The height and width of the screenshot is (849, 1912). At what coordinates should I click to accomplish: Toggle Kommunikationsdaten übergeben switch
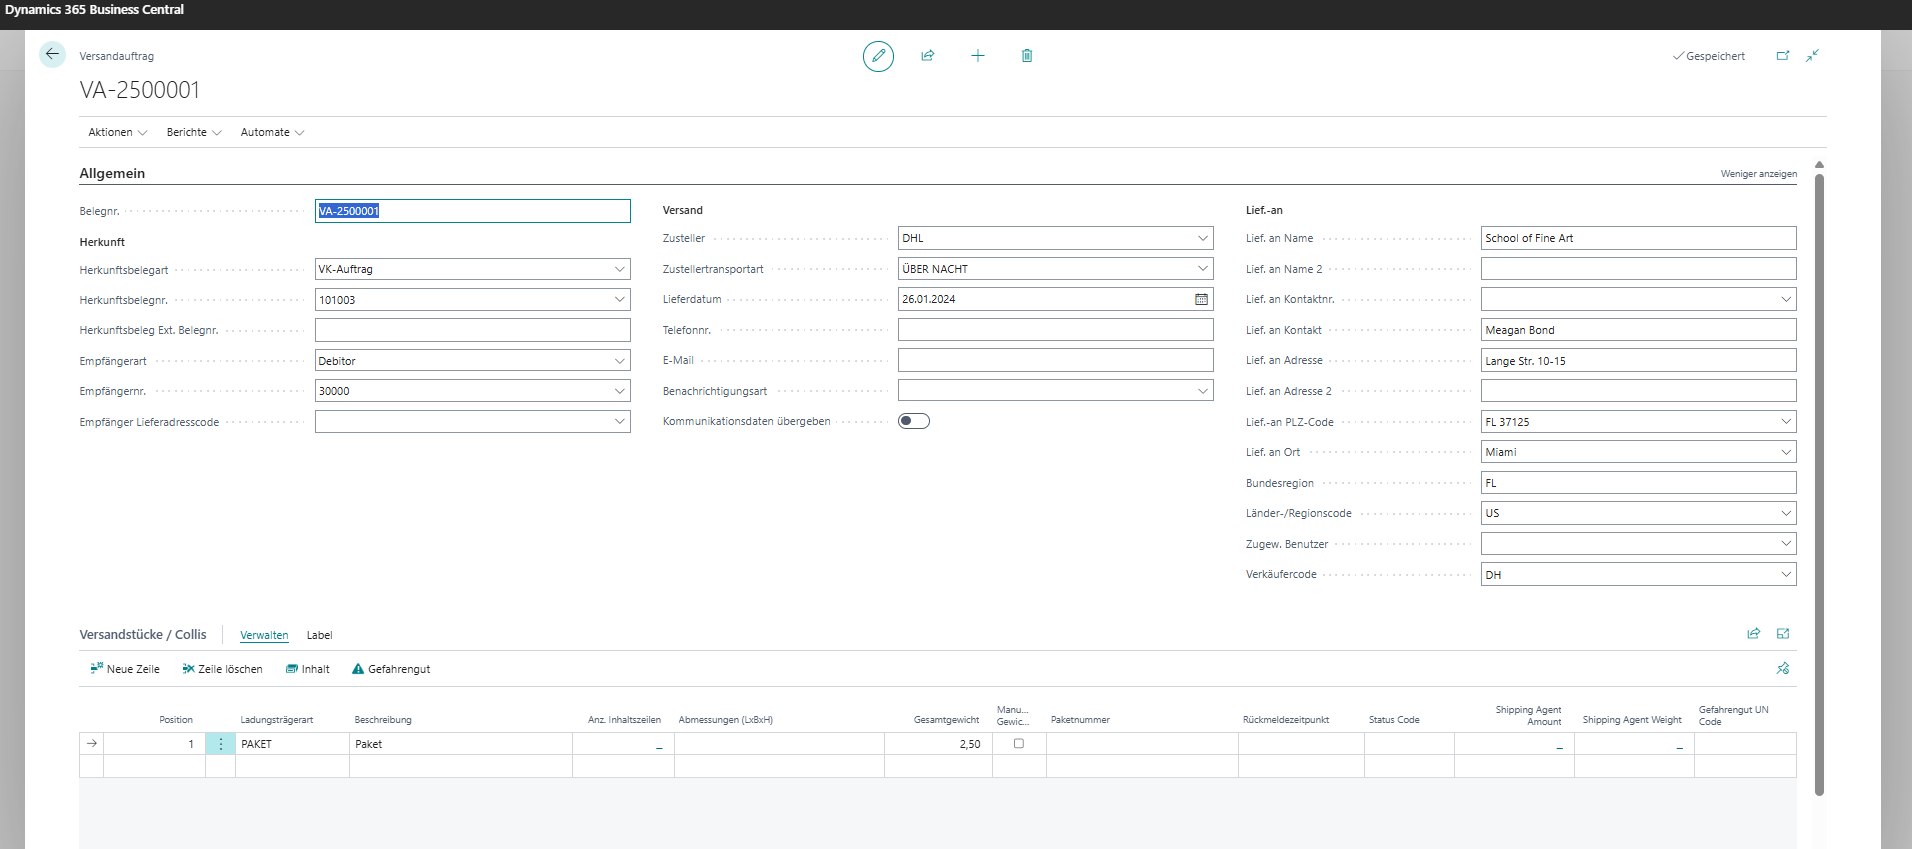pos(913,421)
